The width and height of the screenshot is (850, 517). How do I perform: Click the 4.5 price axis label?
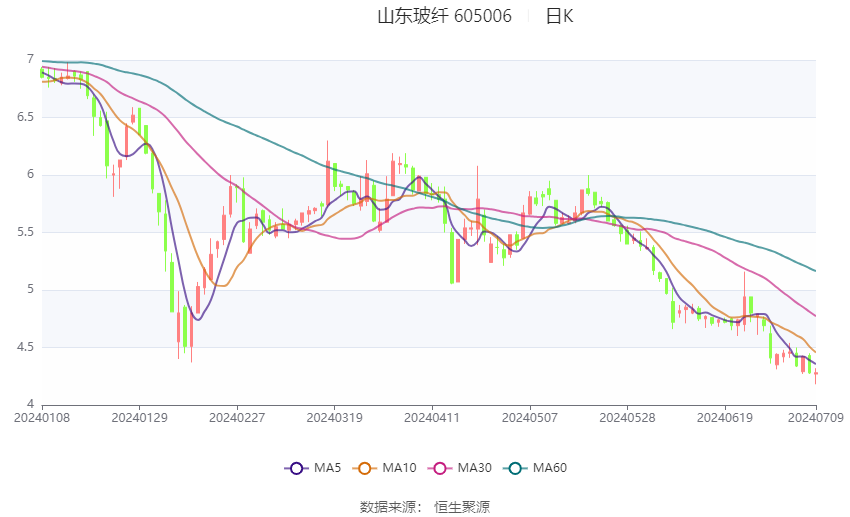[x=25, y=347]
